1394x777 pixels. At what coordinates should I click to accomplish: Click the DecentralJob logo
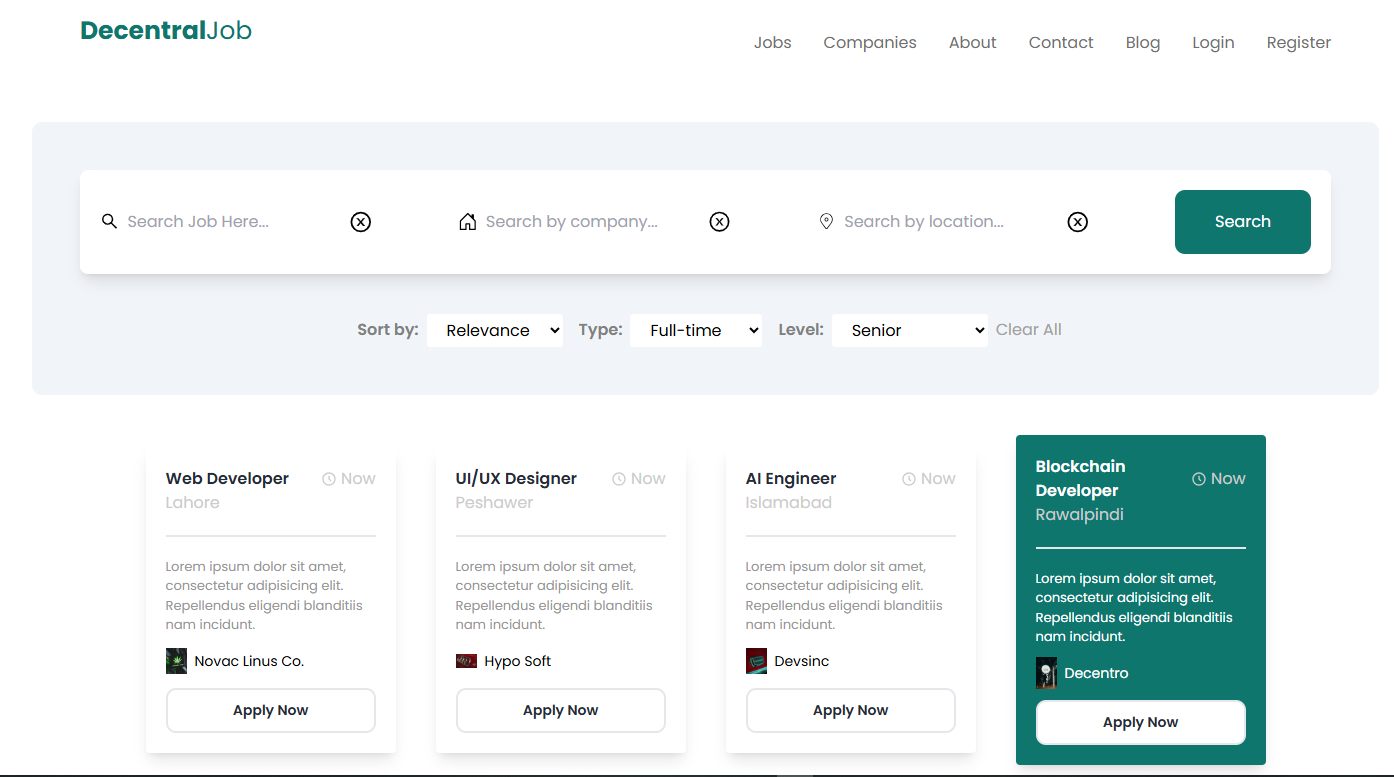click(x=166, y=31)
